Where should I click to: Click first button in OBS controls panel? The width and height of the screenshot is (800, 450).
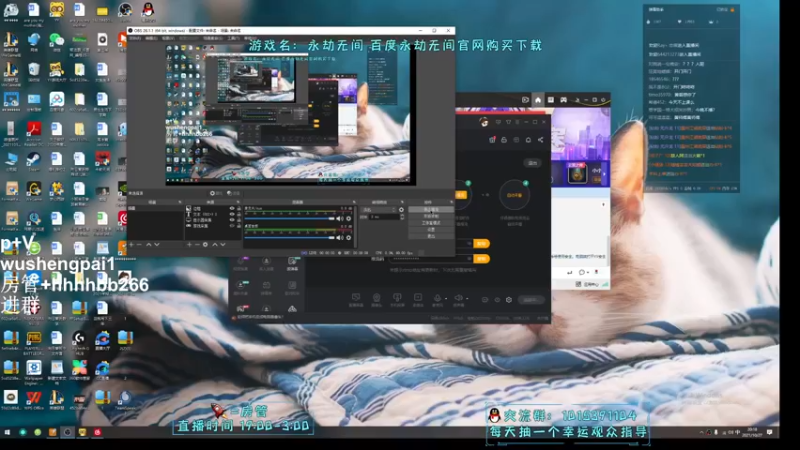click(x=431, y=209)
